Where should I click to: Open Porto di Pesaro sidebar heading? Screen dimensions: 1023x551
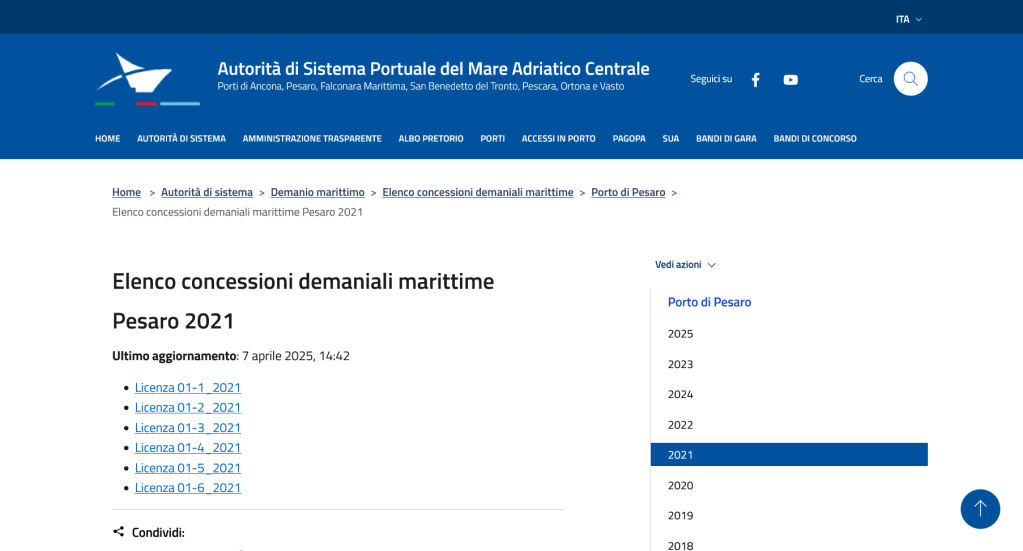pos(709,302)
